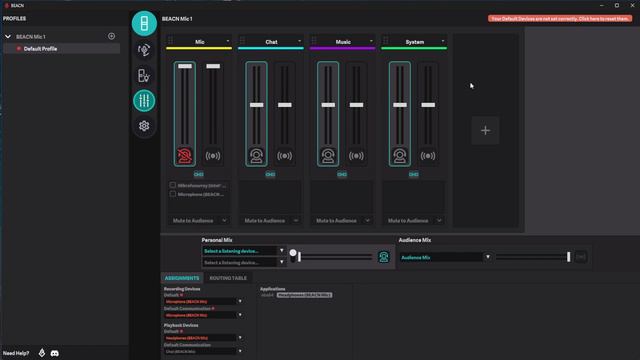Unmute the Mic channel personal headphone icon

pos(184,156)
